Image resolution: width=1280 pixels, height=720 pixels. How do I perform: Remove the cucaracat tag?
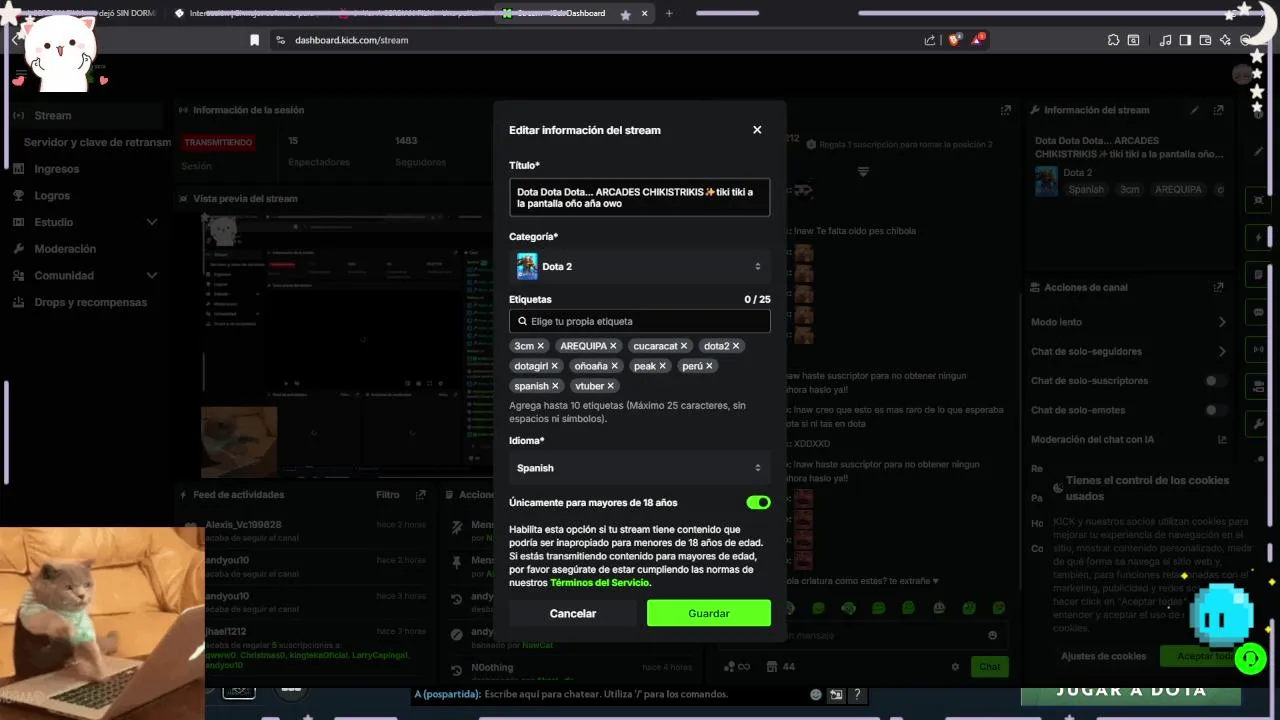pyautogui.click(x=684, y=346)
